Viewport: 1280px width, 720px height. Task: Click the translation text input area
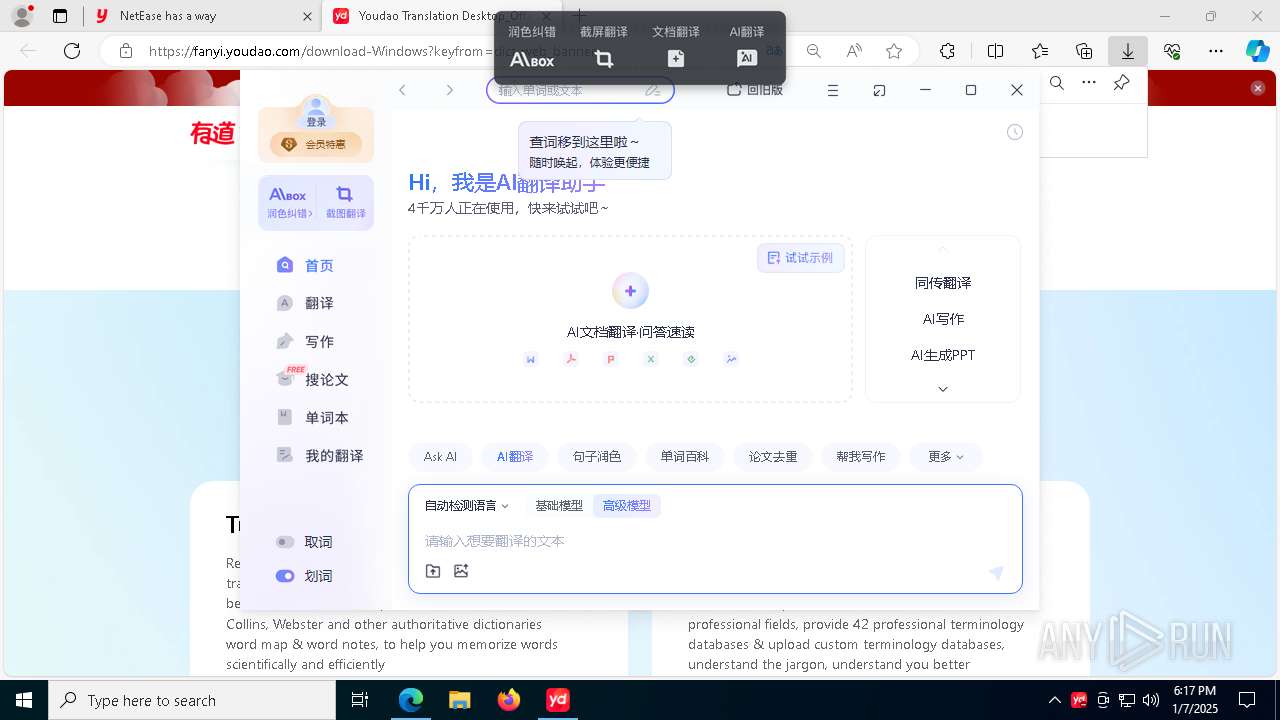(x=715, y=541)
